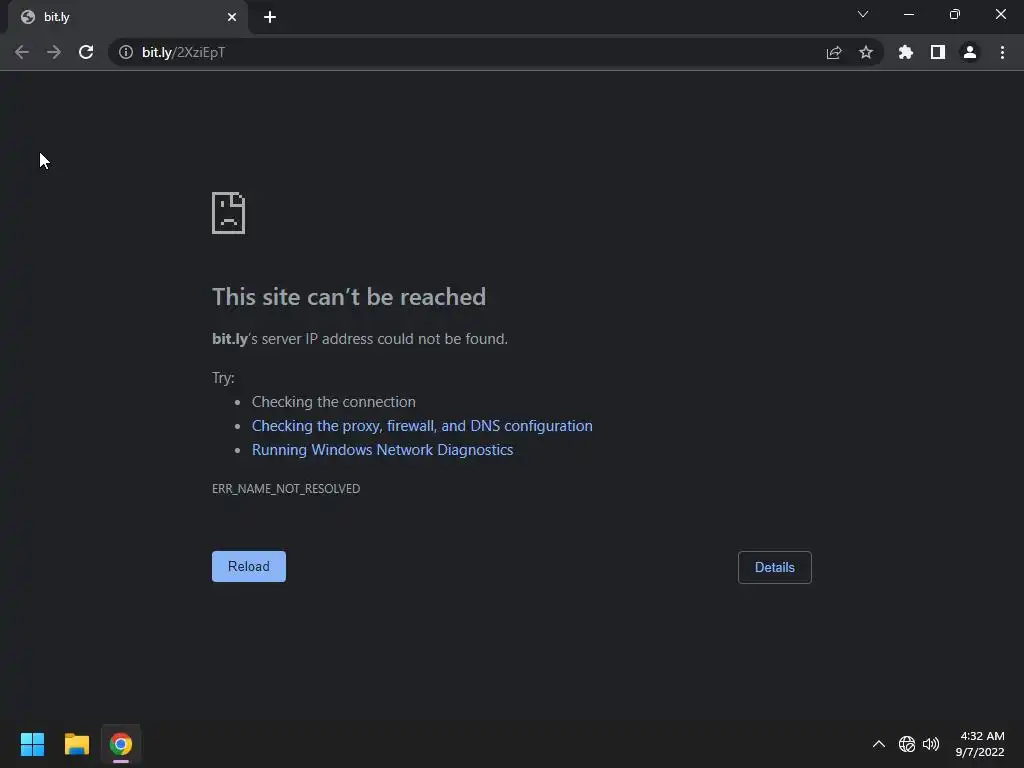
Task: Close the bit.ly tab
Action: coord(232,17)
